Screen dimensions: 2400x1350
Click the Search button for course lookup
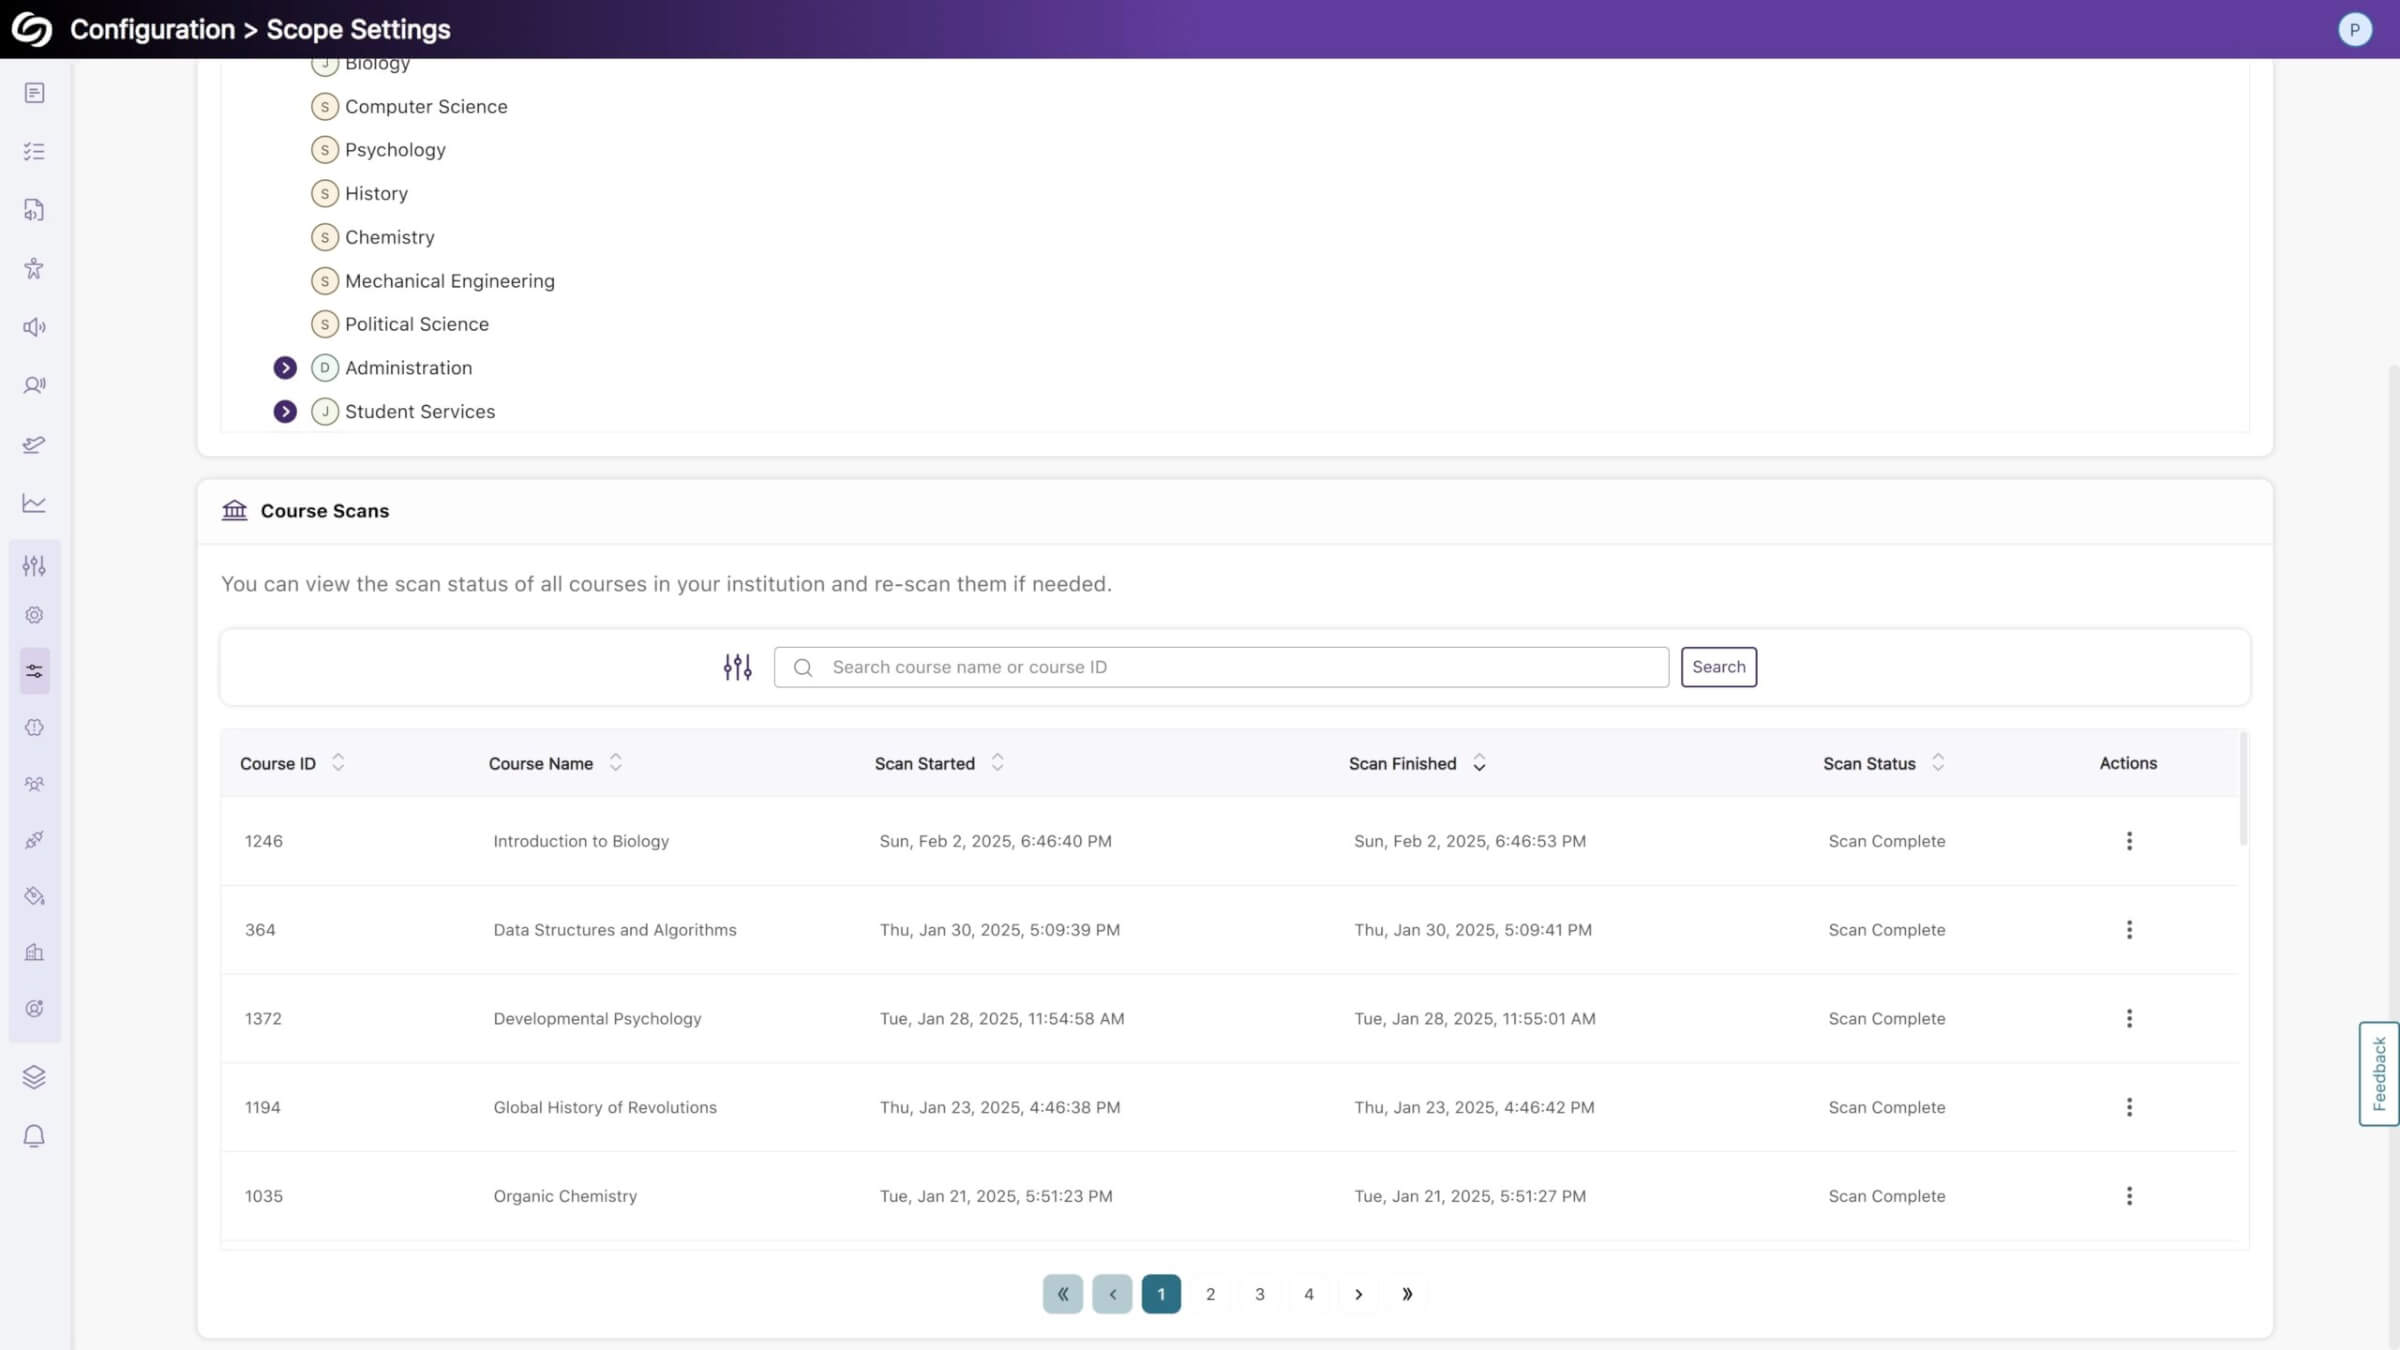point(1718,666)
